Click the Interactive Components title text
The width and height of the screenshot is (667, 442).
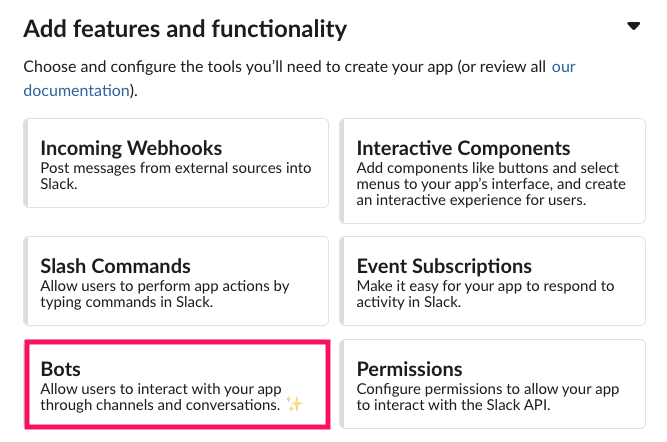tap(463, 148)
